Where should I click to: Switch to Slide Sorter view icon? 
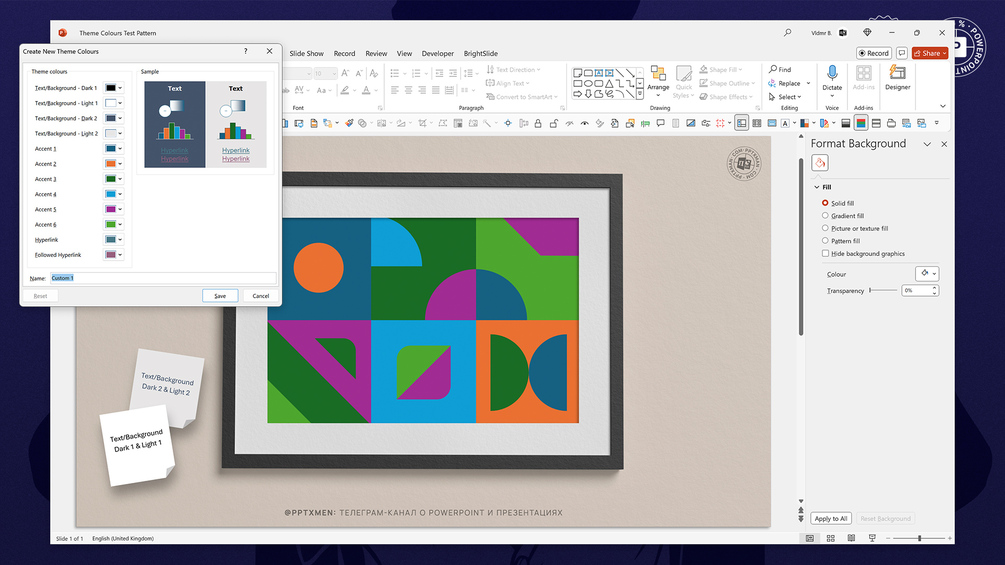click(831, 539)
